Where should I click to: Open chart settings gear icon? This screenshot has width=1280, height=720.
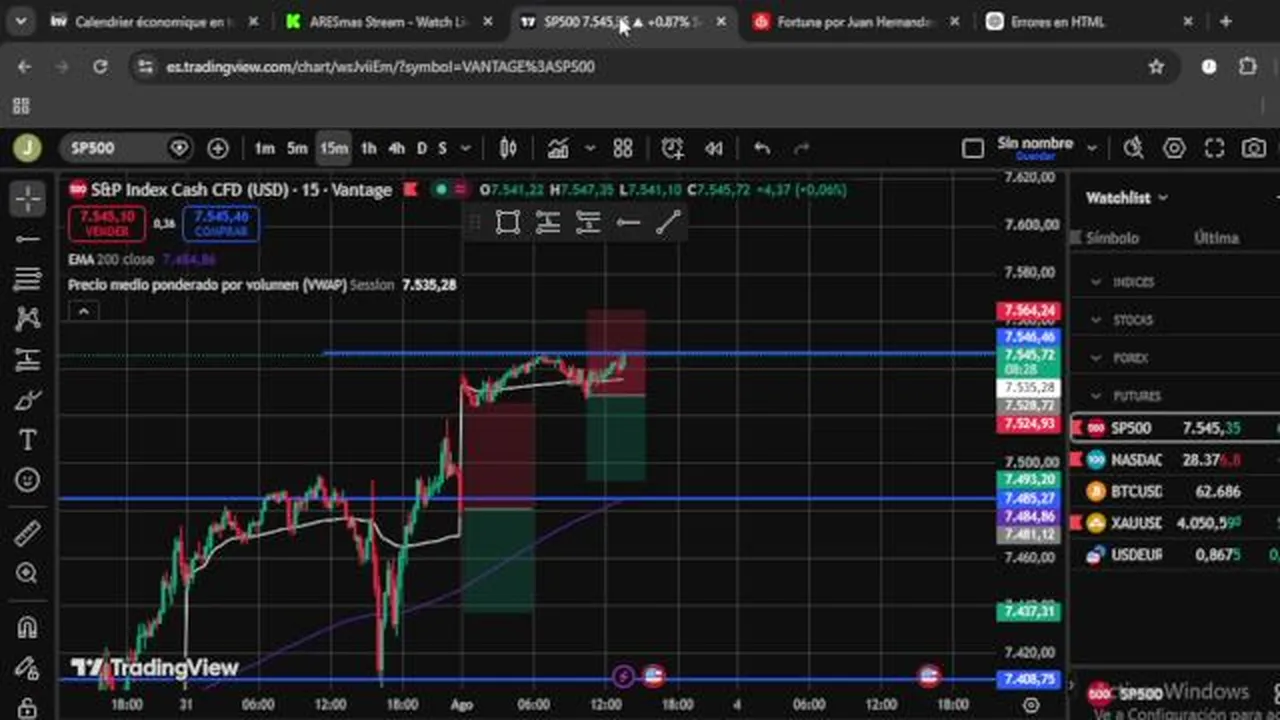[x=1174, y=148]
